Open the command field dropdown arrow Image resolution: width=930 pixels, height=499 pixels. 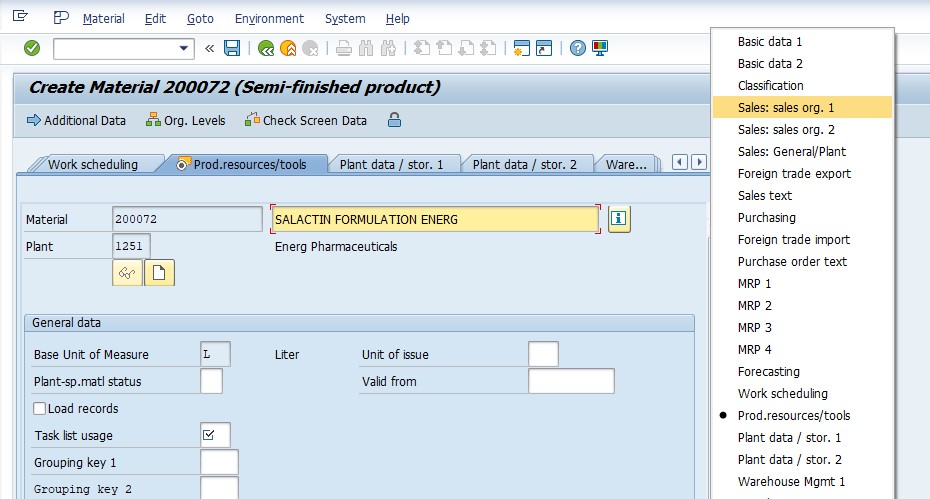coord(184,49)
